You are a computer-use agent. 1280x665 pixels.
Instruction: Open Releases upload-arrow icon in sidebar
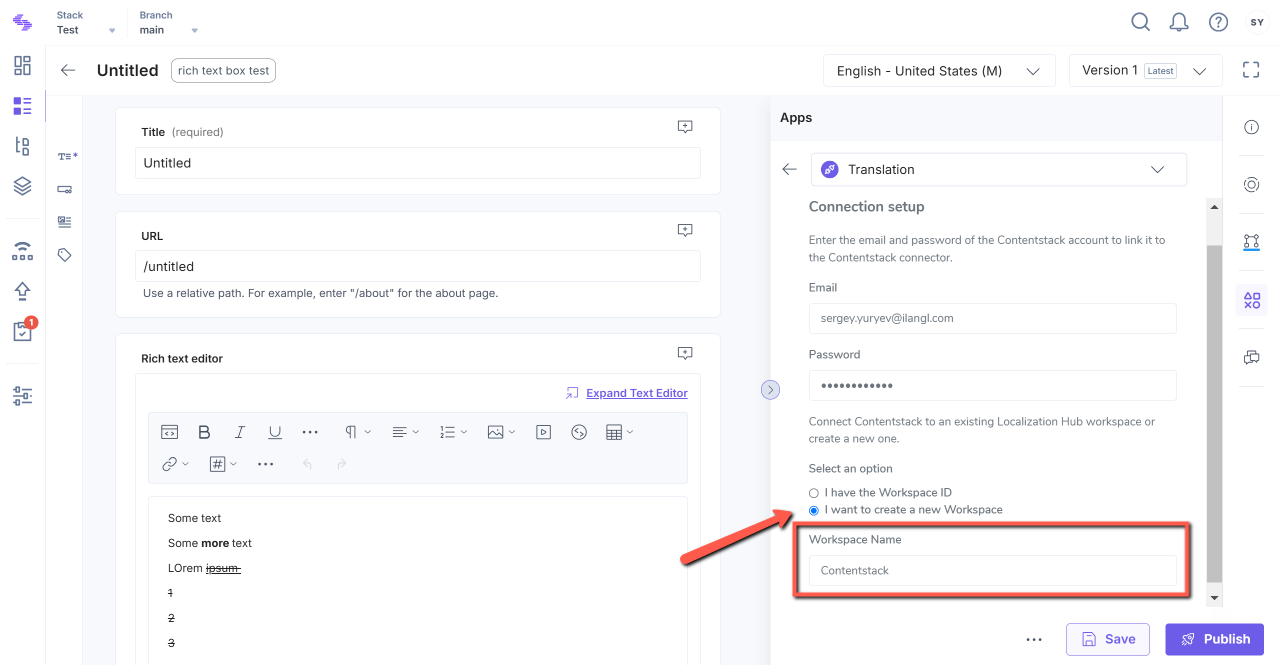pos(22,291)
